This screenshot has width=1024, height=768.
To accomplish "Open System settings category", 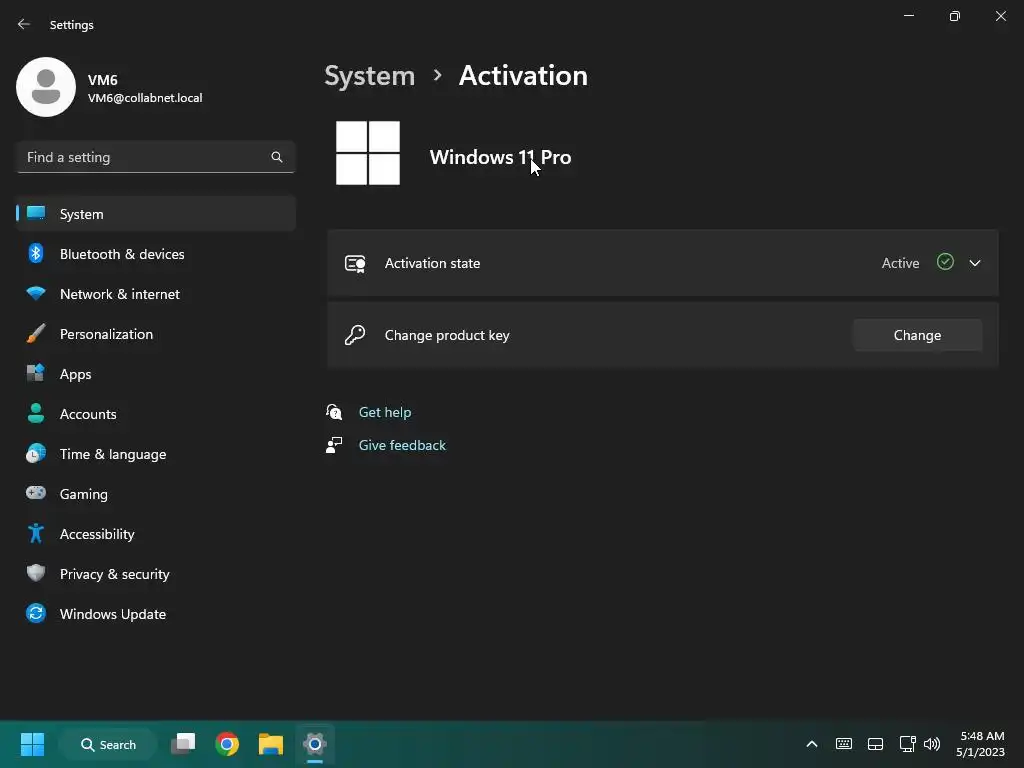I will pos(155,214).
